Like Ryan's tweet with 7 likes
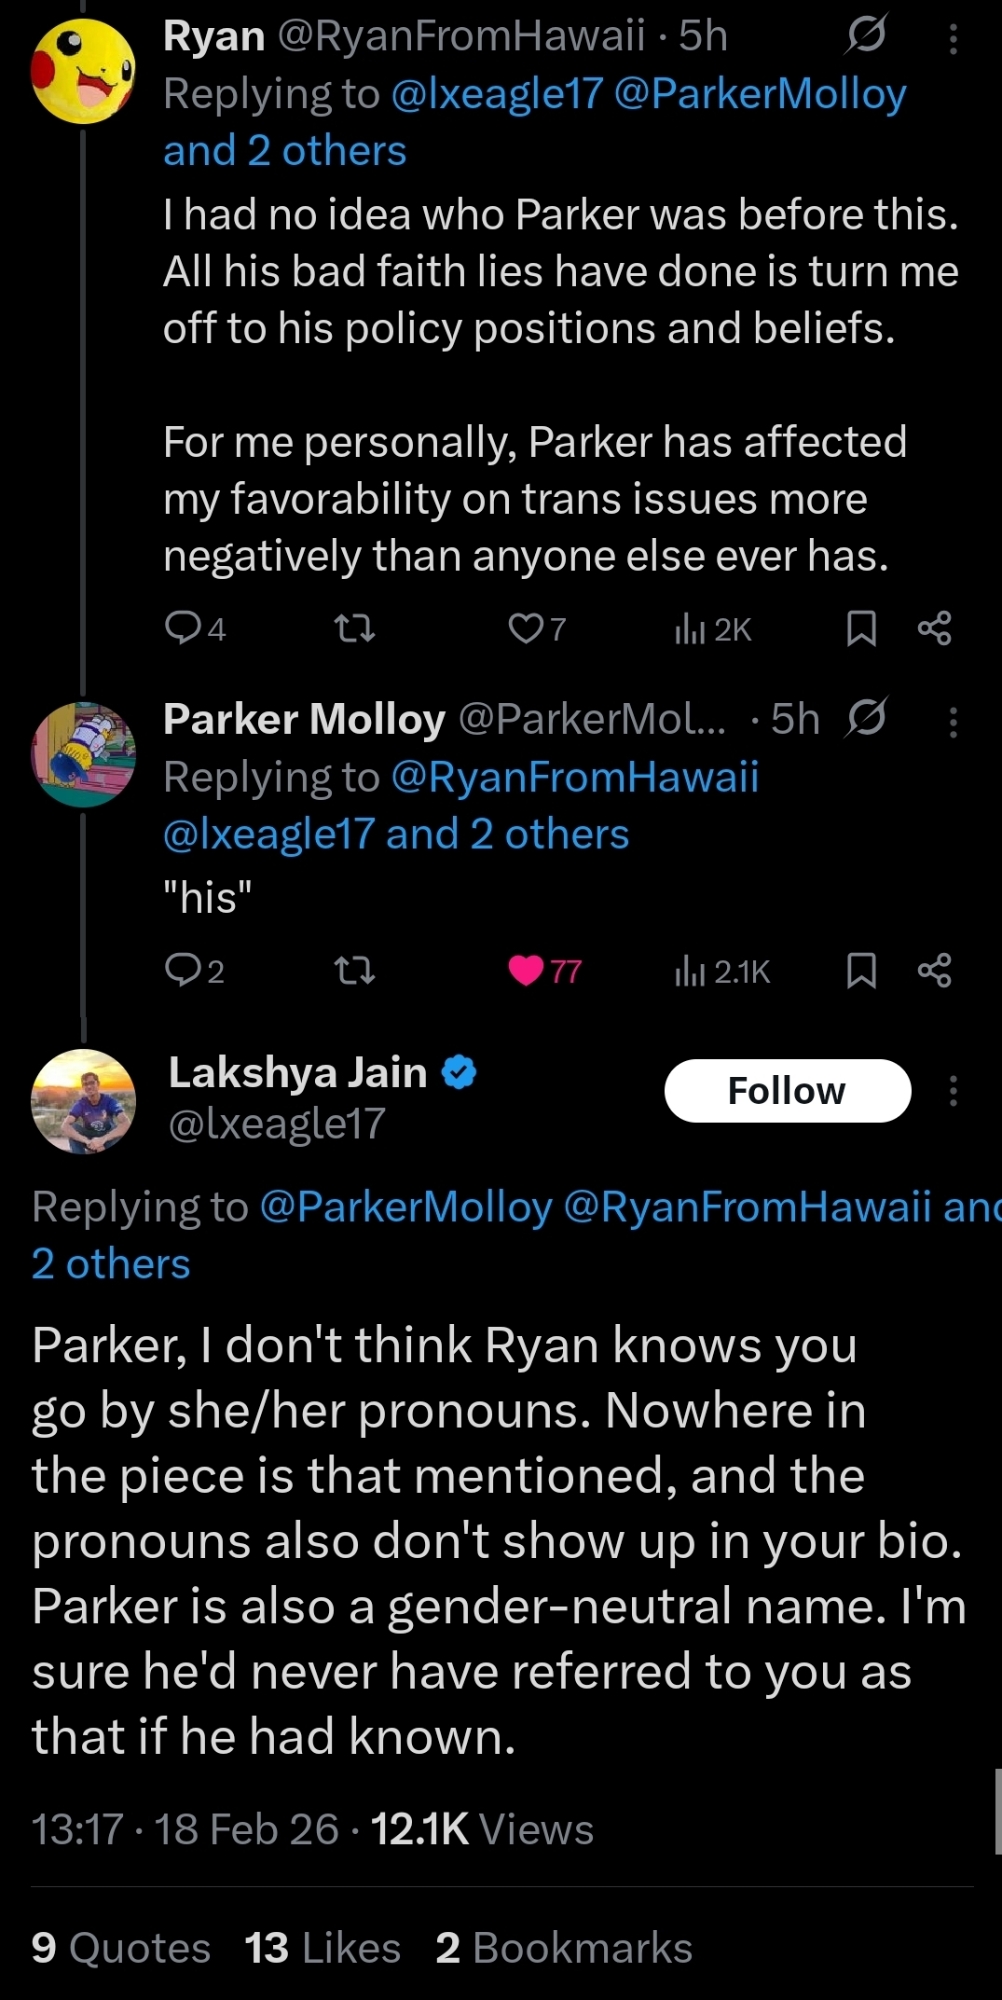 click(x=525, y=628)
